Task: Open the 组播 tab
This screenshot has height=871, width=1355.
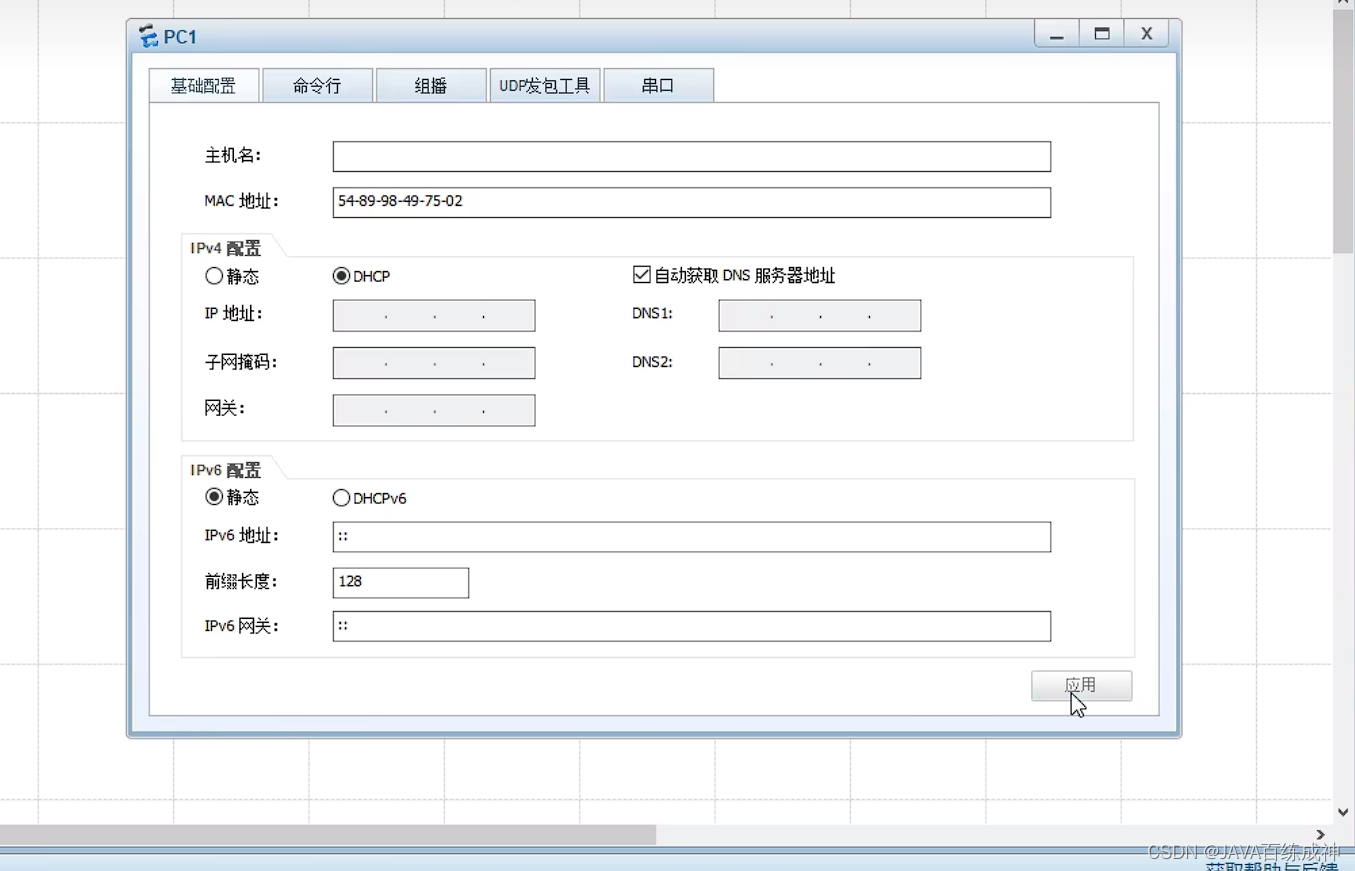Action: click(431, 86)
